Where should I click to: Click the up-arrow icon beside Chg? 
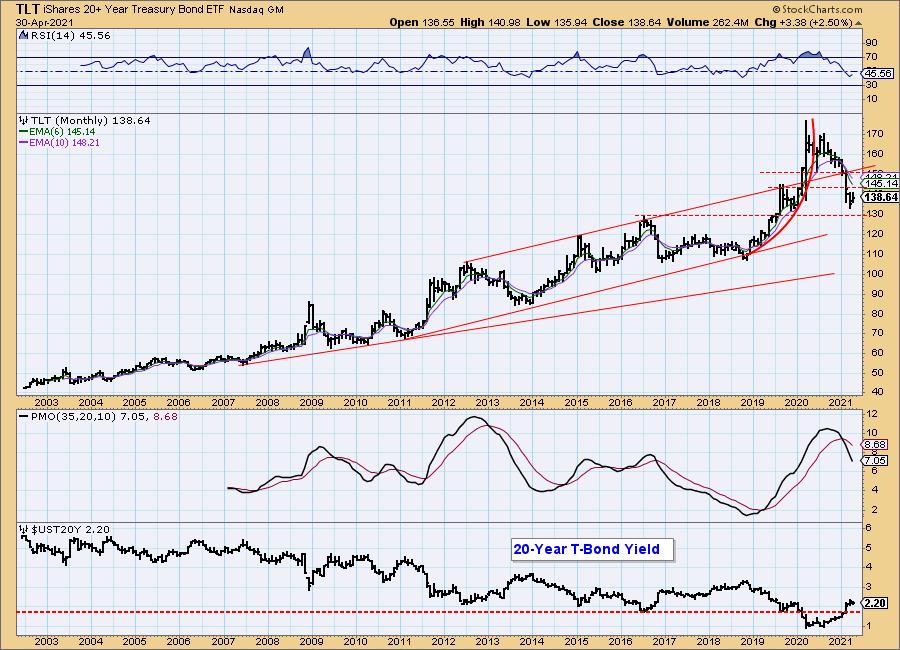pos(859,23)
